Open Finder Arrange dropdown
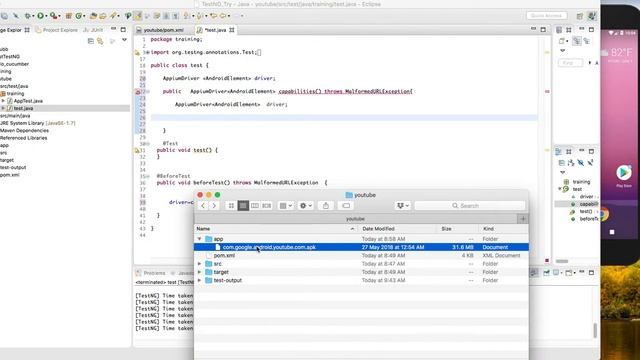The image size is (640, 360). pos(285,206)
